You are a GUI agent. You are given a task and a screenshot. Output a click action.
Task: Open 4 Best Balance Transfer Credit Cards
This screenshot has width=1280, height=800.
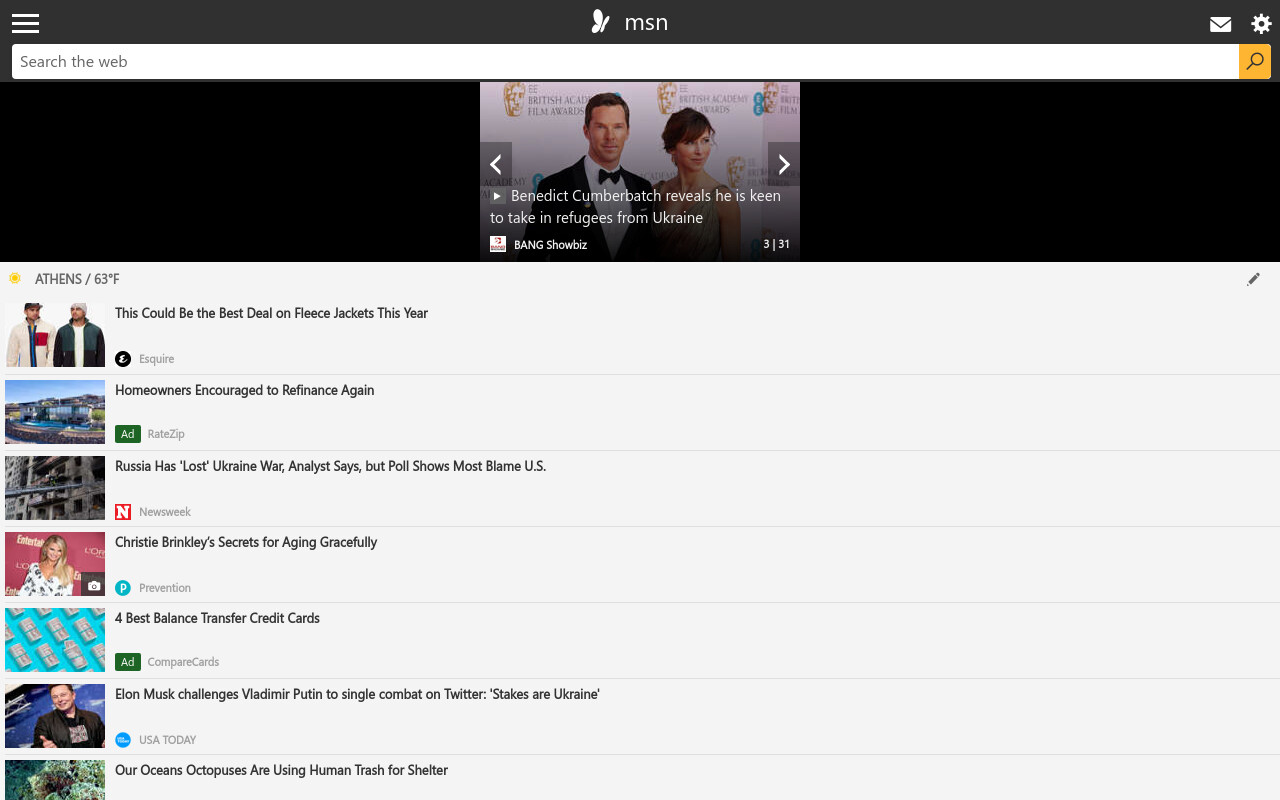coord(217,618)
